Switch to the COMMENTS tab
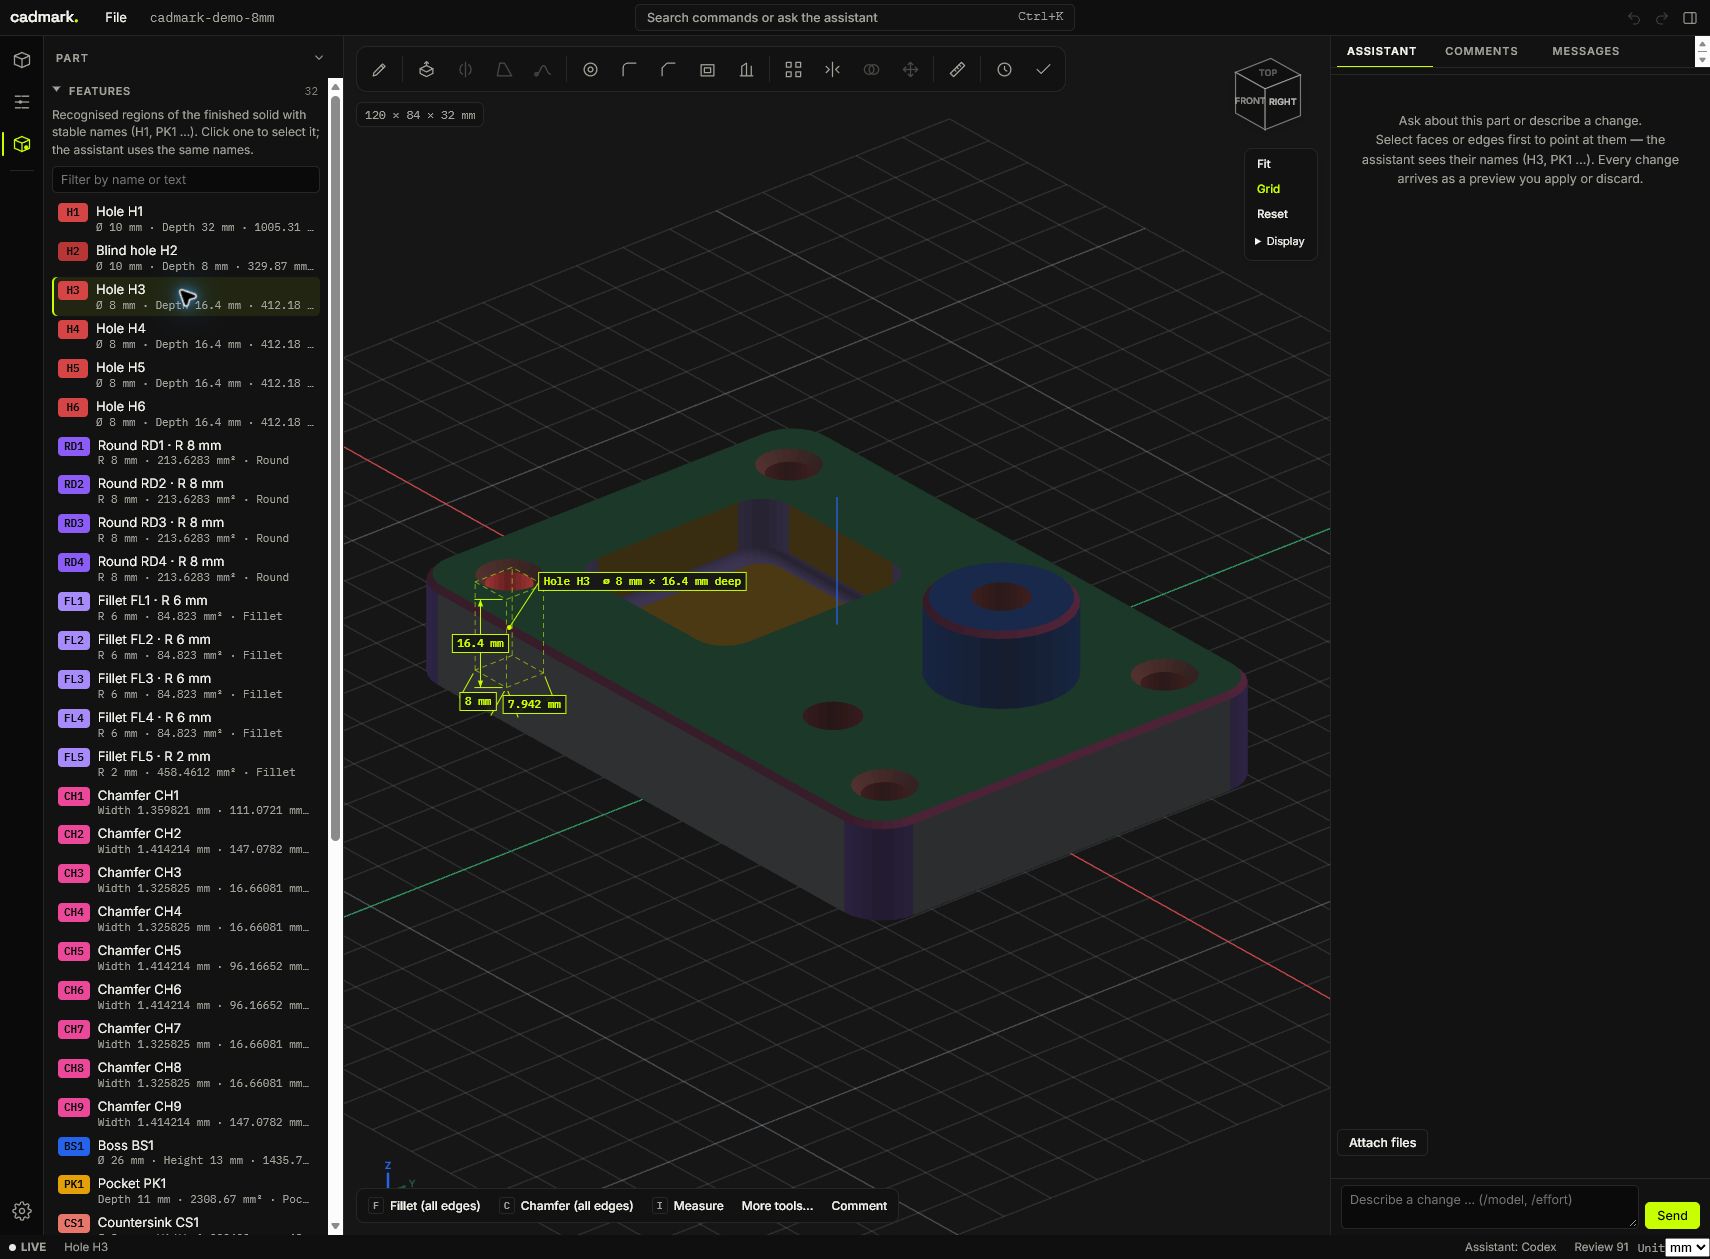Viewport: 1710px width, 1259px height. point(1481,51)
